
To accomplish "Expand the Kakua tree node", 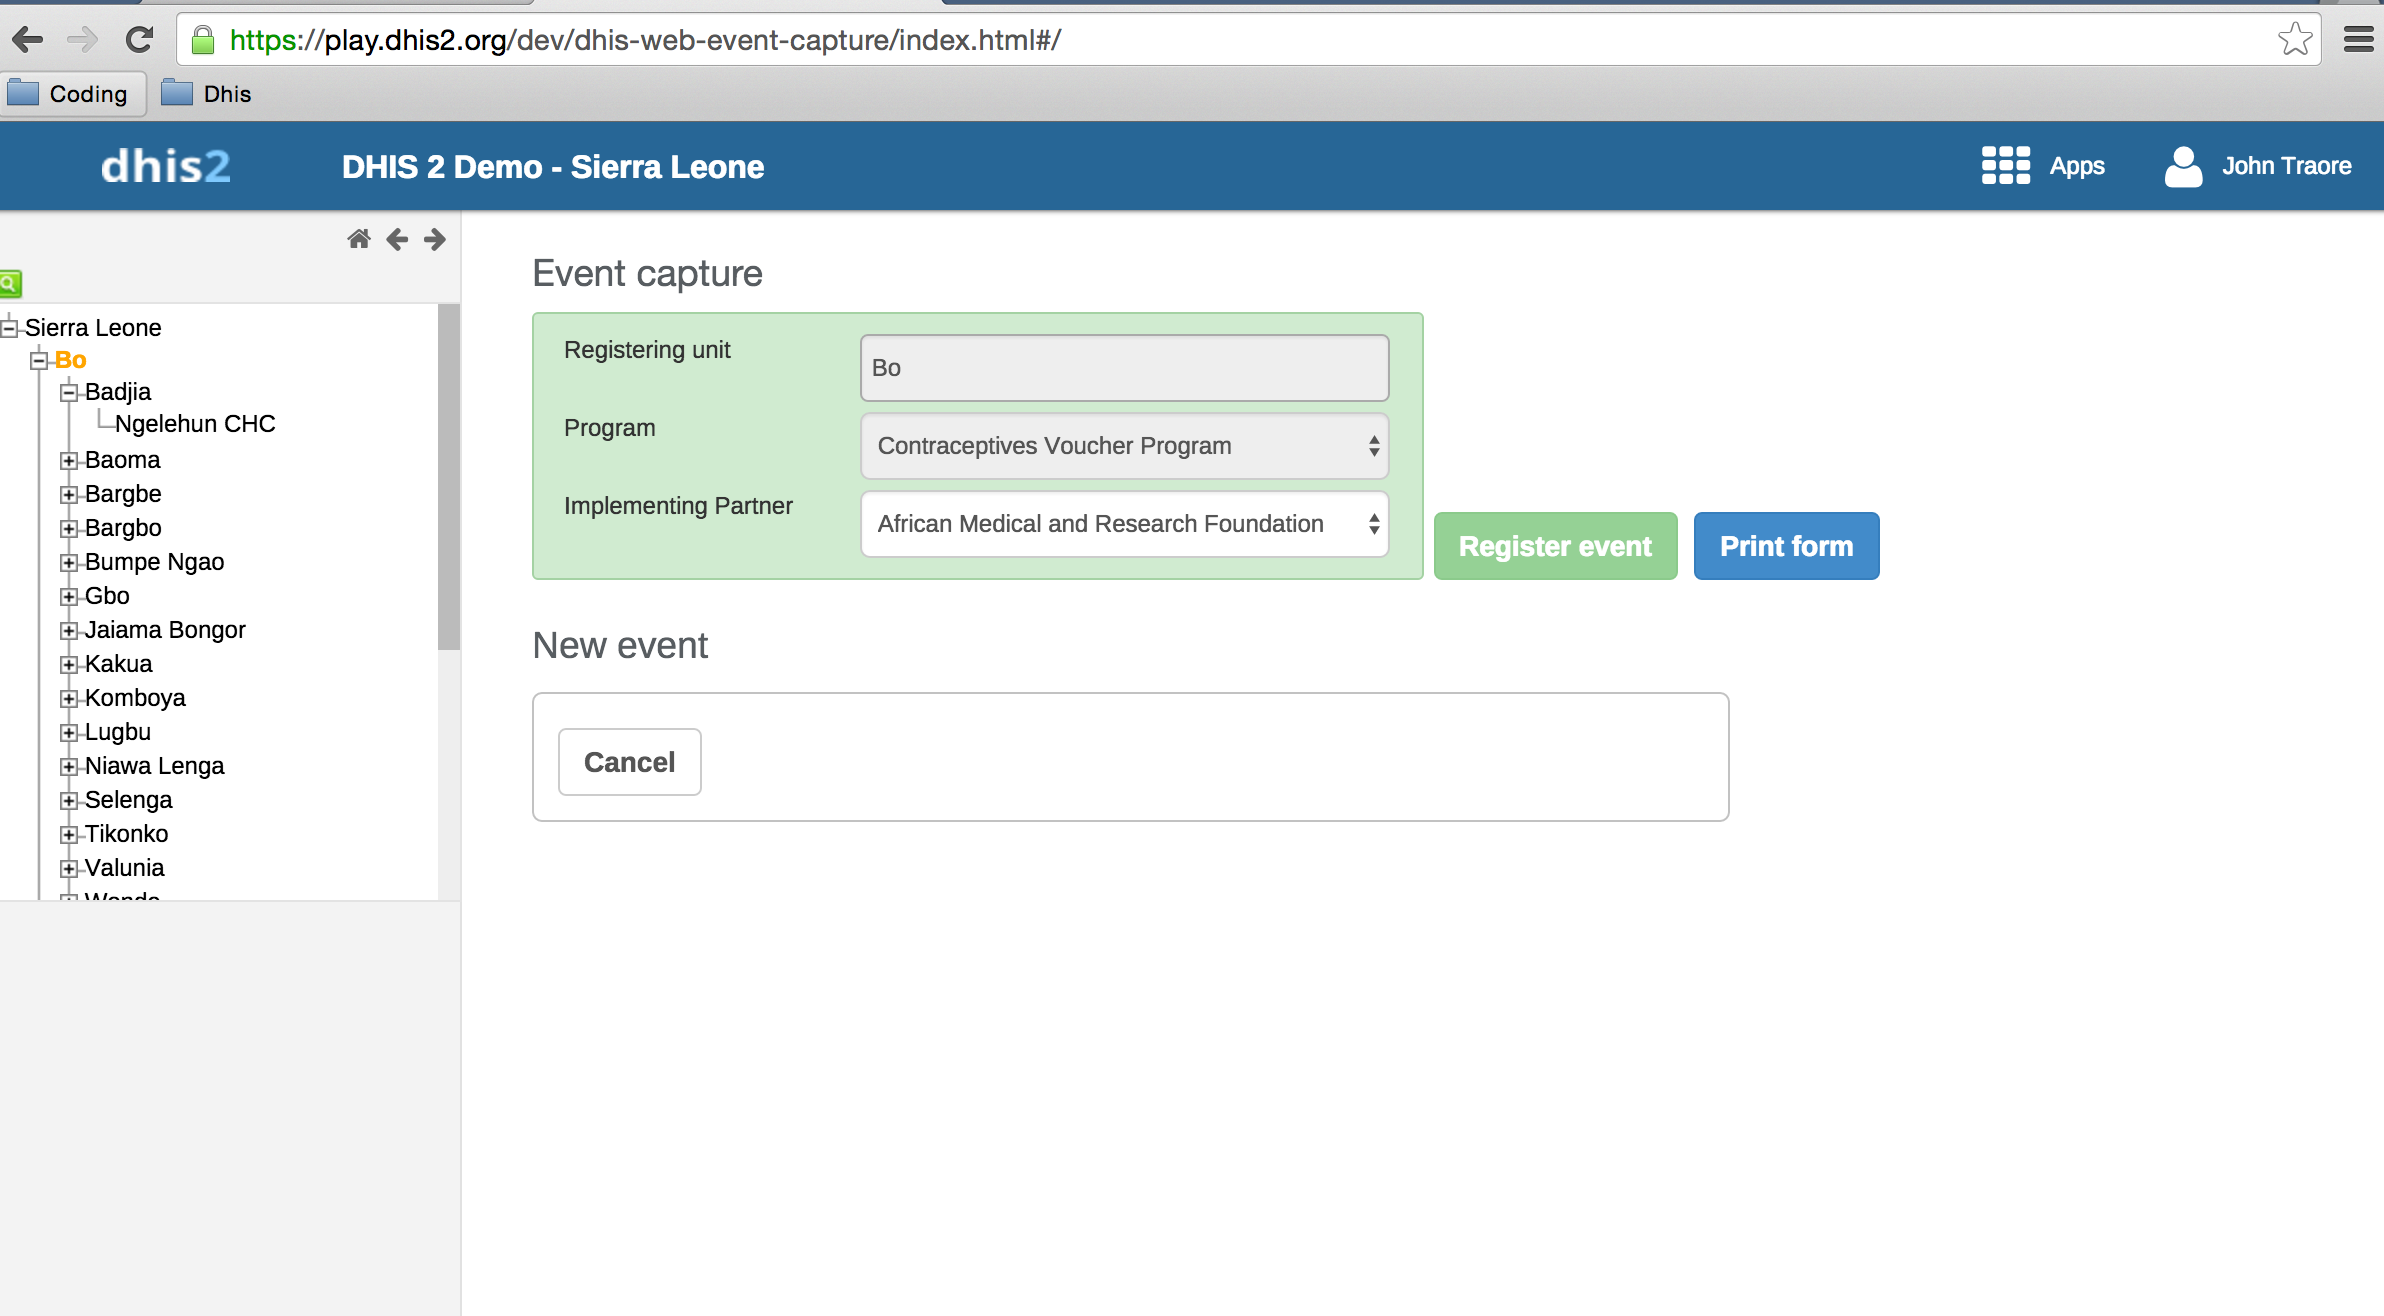I will tap(69, 665).
